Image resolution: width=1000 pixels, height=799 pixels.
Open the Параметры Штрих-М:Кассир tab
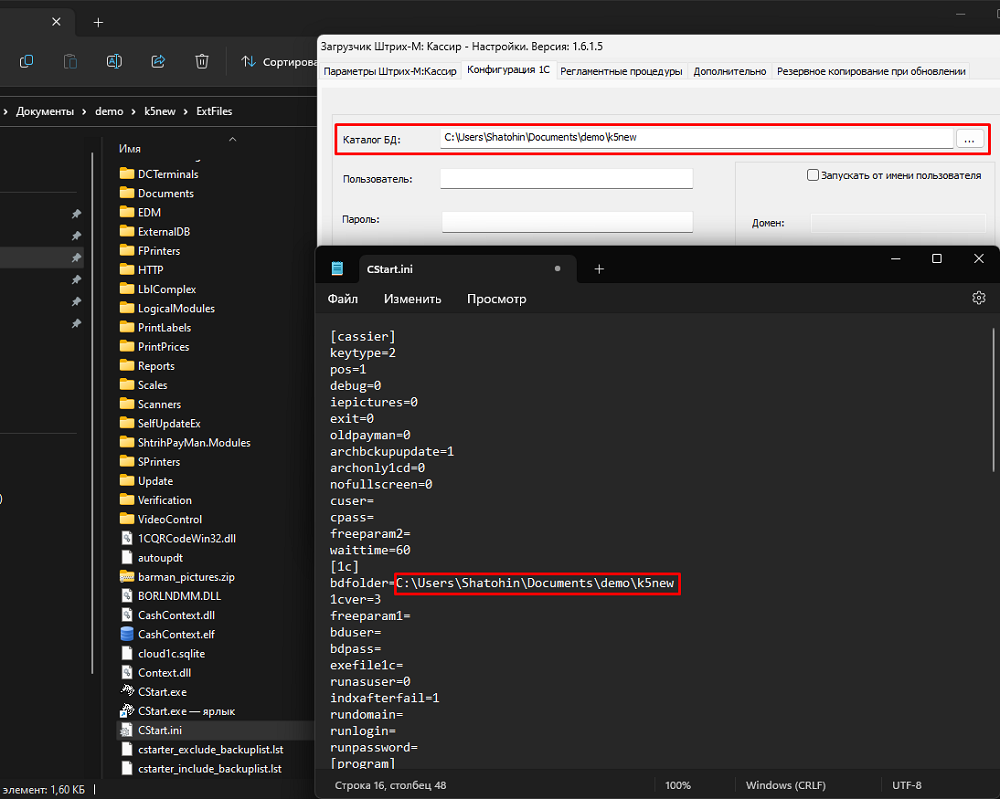click(390, 71)
